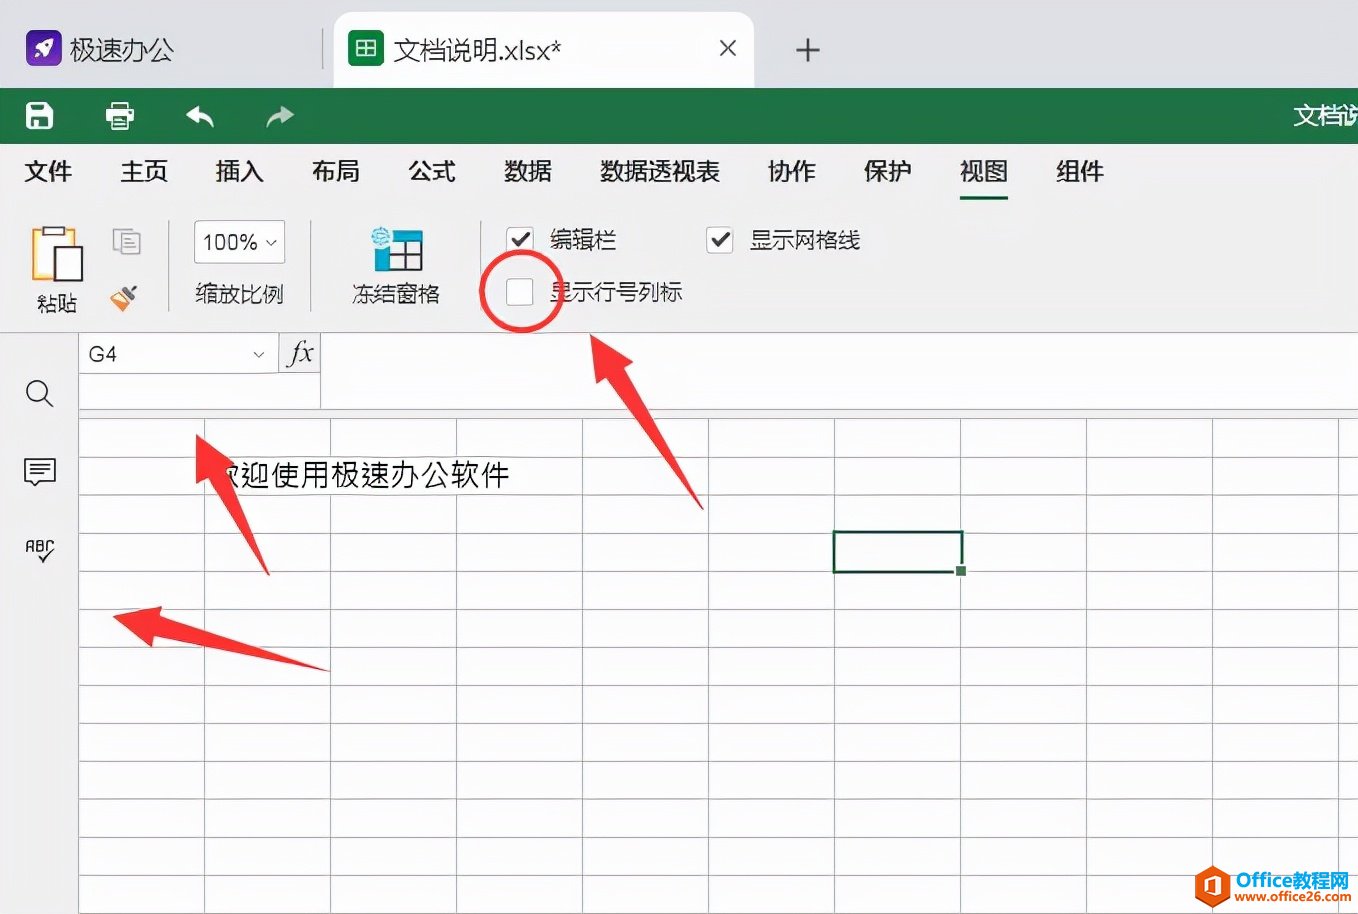Open the 冻结窗格 (Freeze Panes) tool

tap(397, 264)
